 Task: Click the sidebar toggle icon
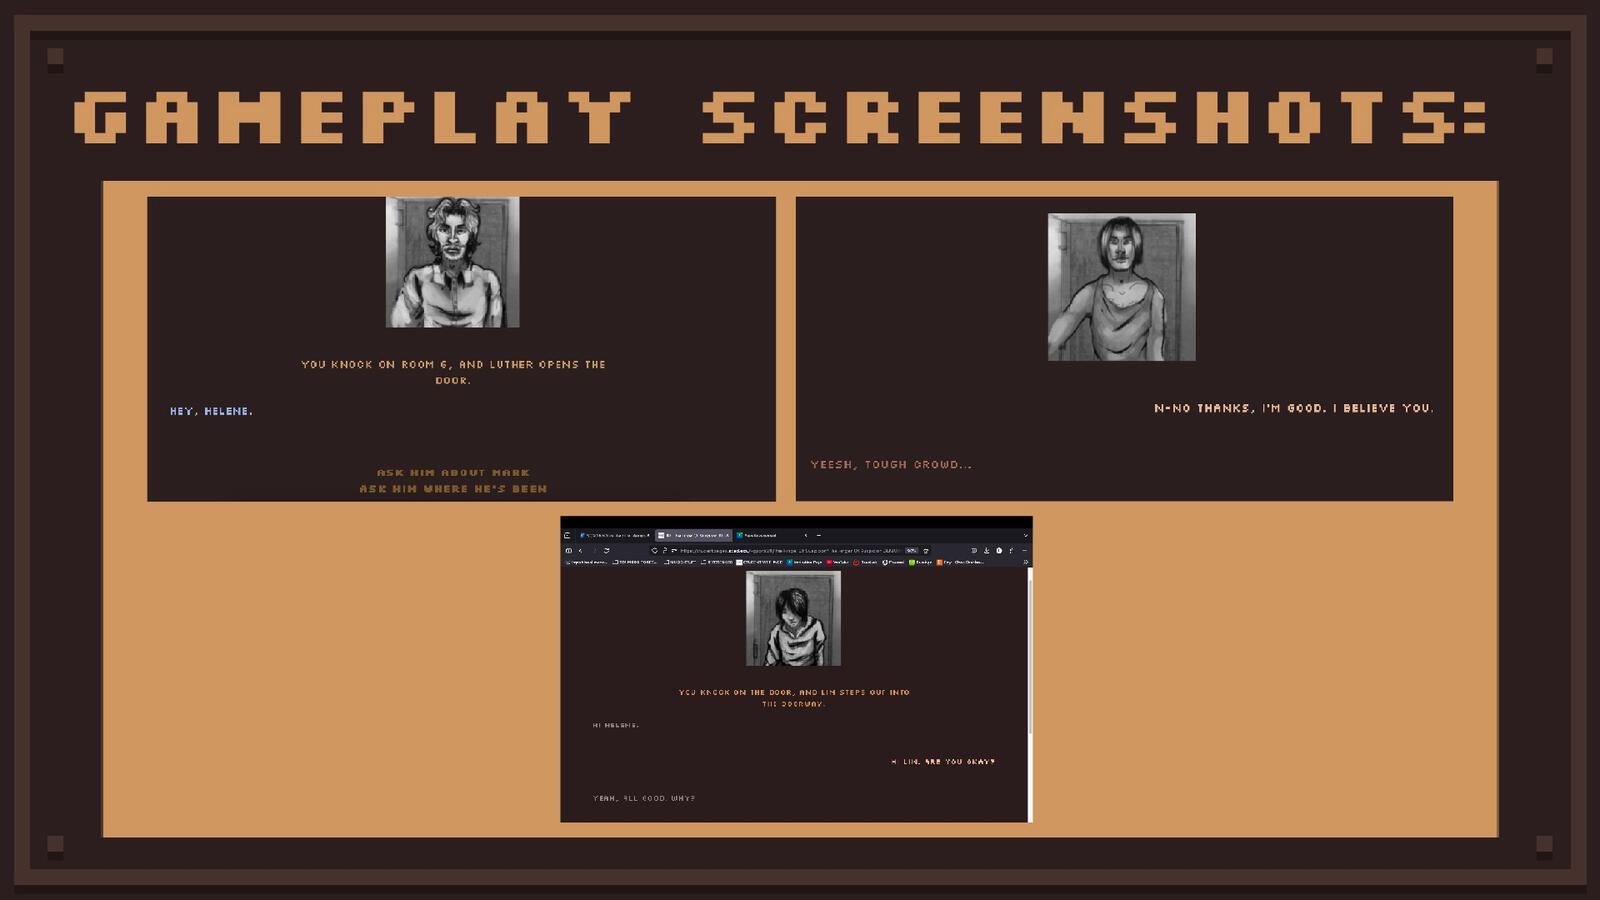click(568, 550)
